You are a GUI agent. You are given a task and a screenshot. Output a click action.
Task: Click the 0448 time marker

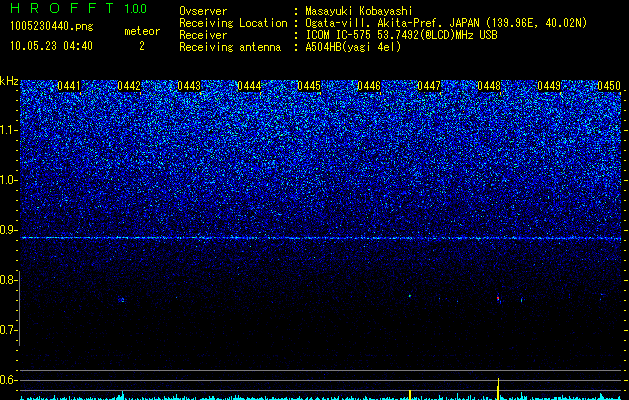point(489,86)
